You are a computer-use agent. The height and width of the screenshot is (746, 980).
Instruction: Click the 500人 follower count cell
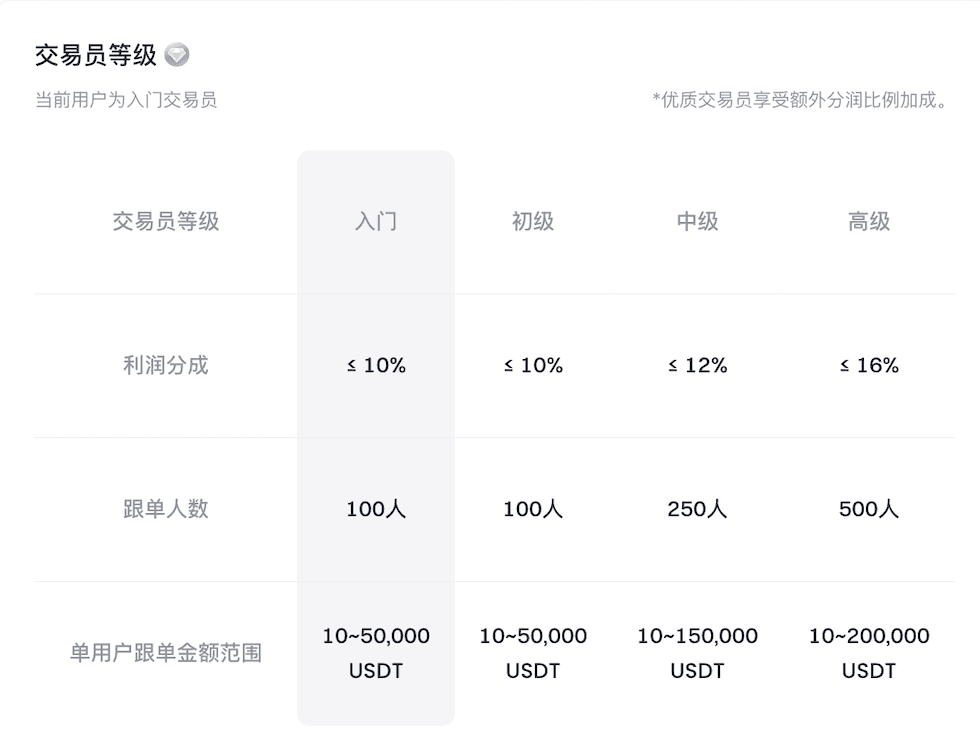coord(869,510)
